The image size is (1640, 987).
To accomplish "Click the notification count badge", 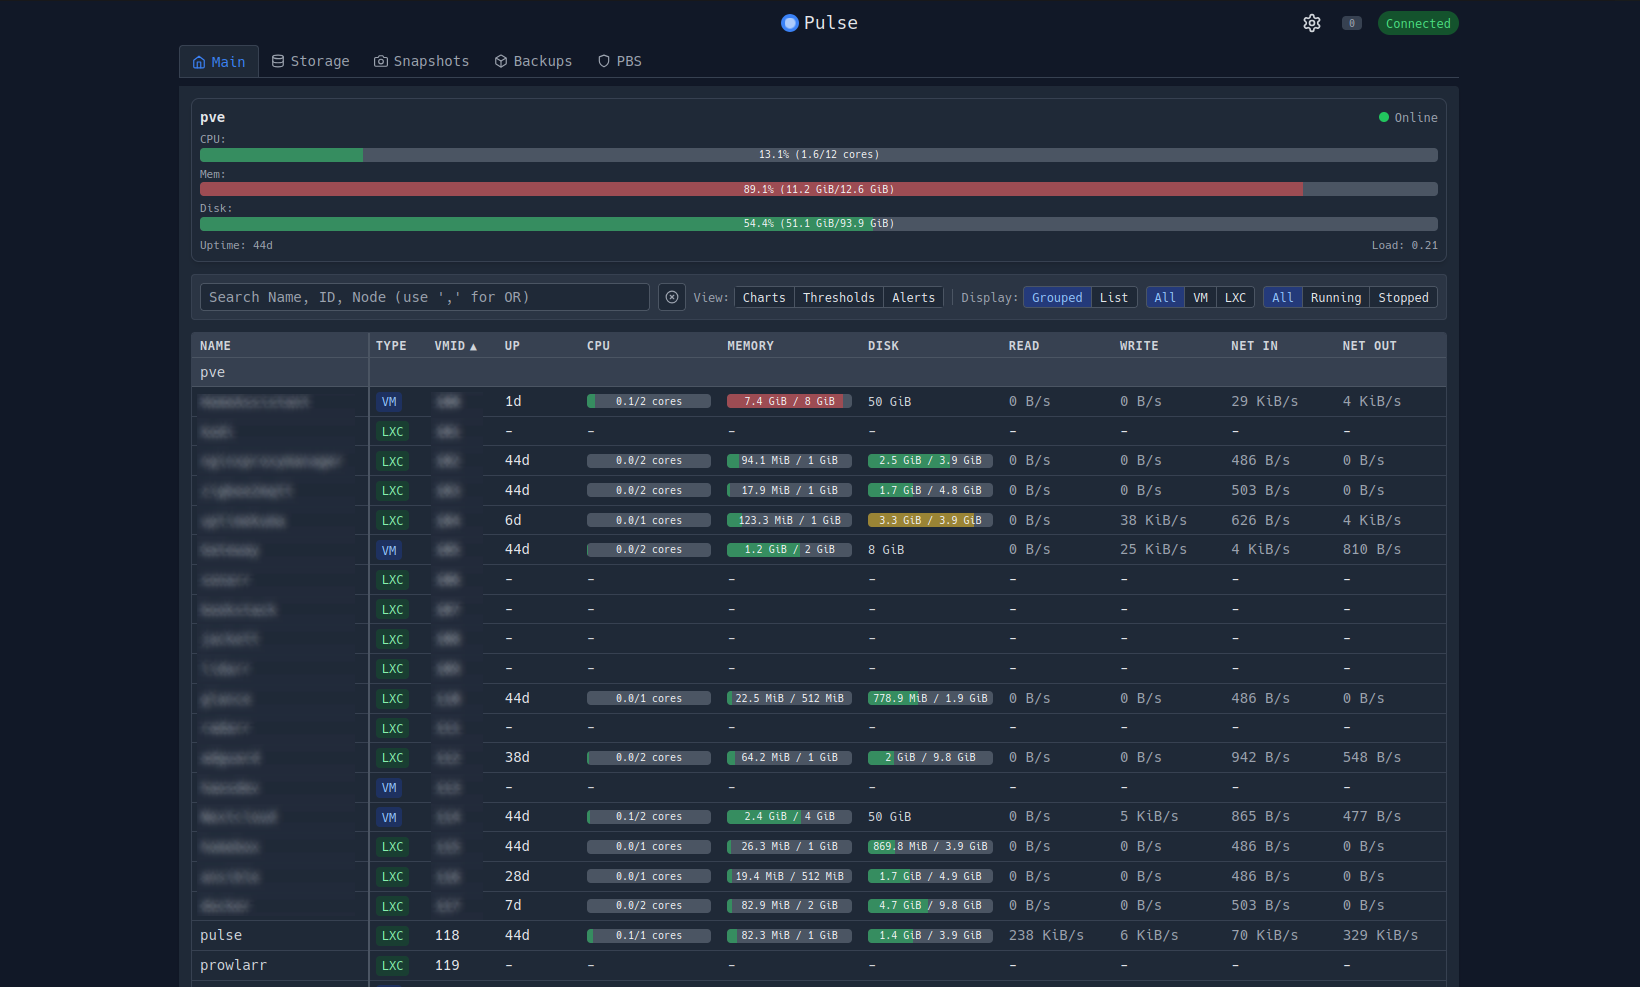I will point(1351,23).
